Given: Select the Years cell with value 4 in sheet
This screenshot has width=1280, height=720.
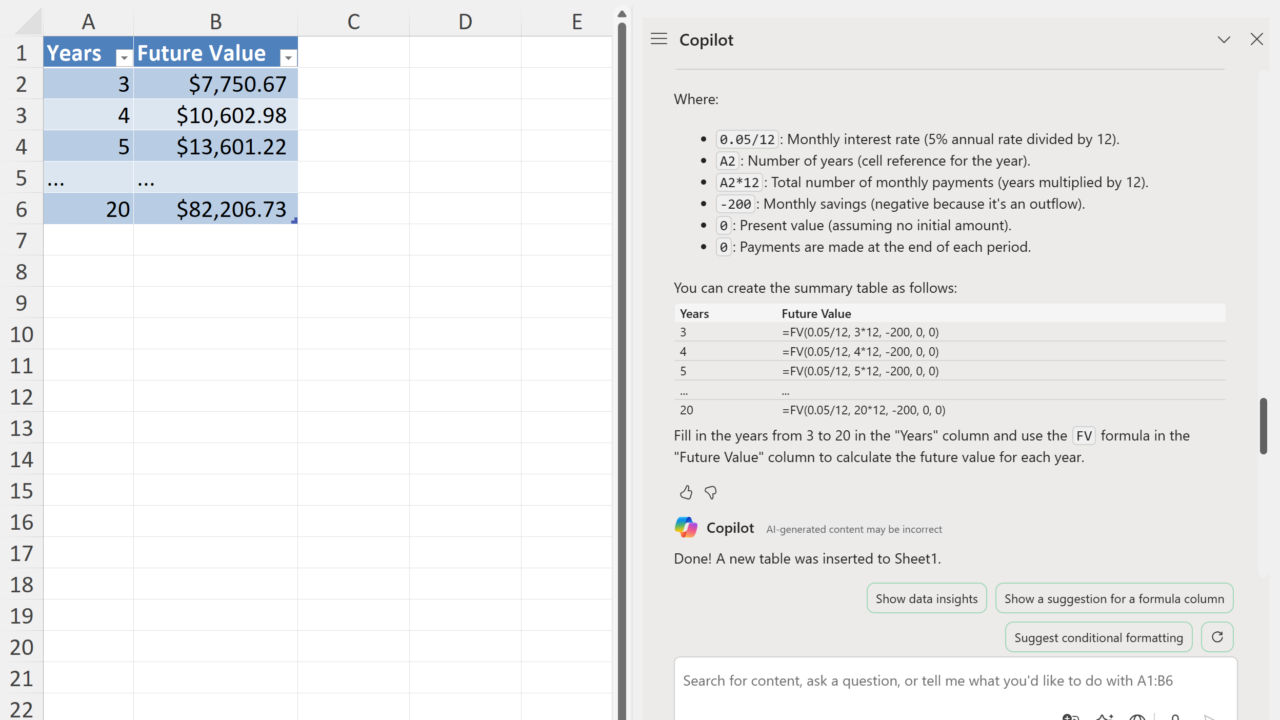Looking at the screenshot, I should pyautogui.click(x=88, y=115).
